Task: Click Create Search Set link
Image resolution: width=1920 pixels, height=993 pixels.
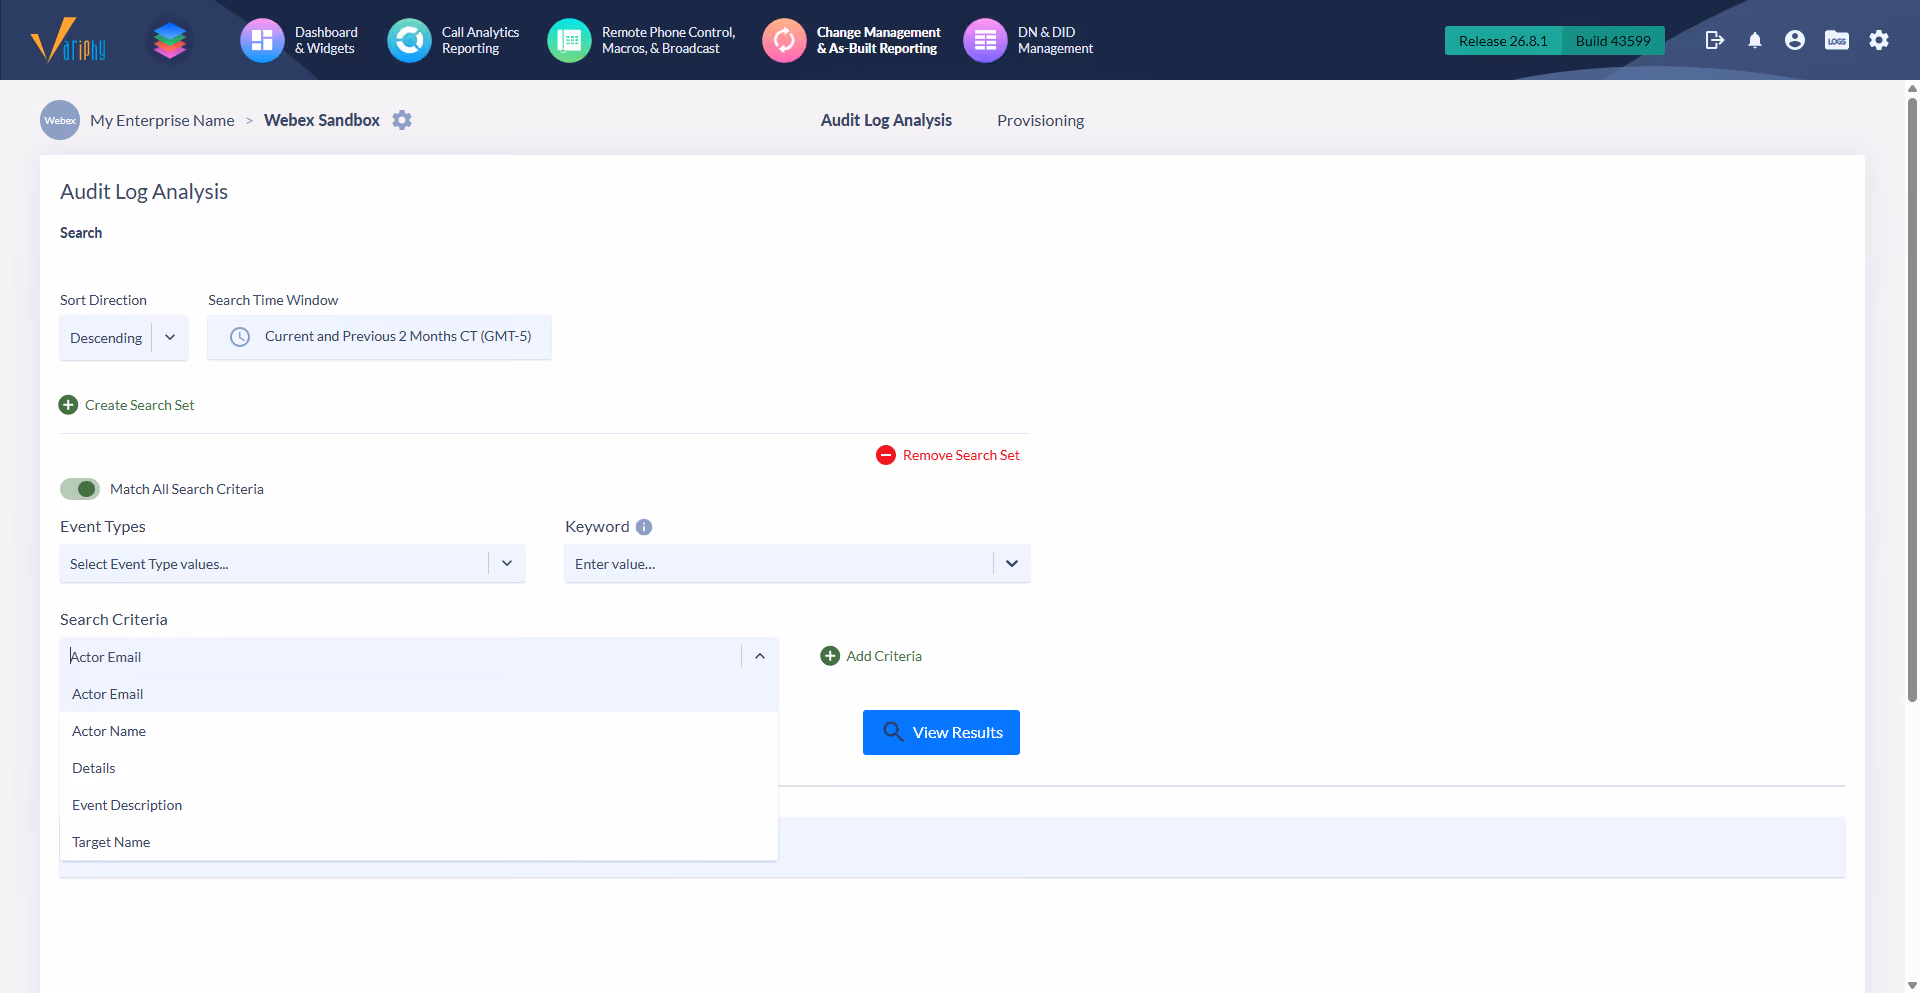Action: click(140, 405)
